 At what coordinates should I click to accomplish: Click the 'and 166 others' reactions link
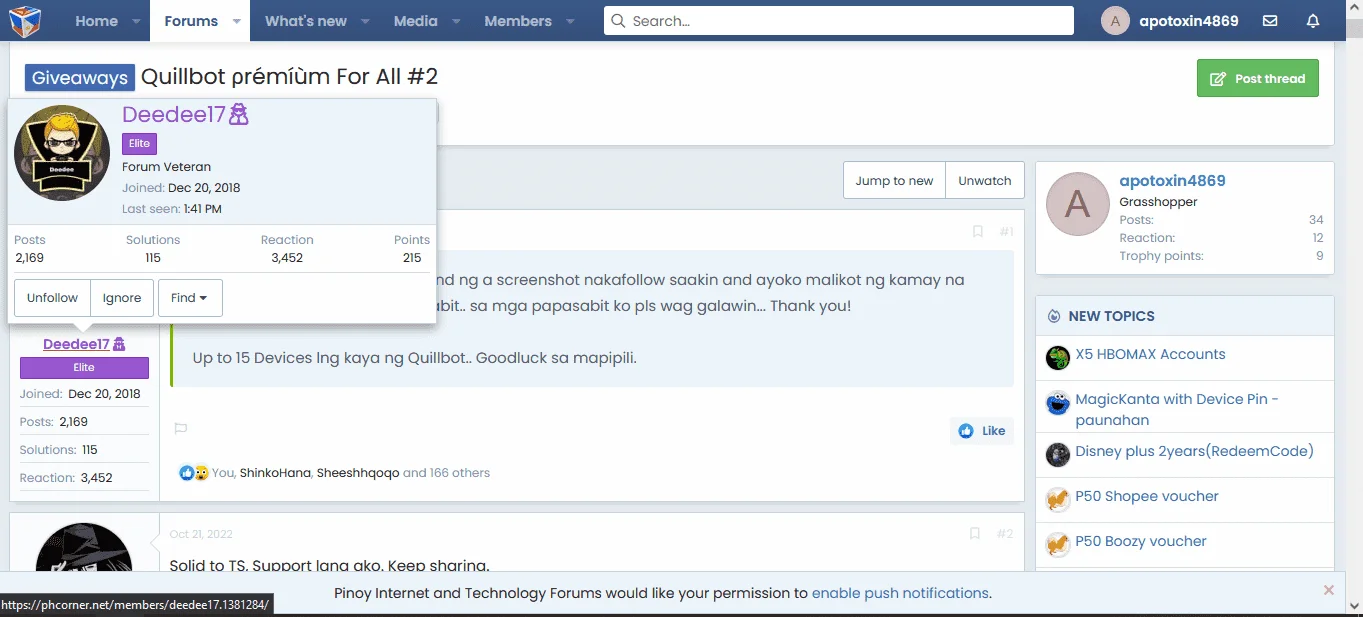point(446,473)
